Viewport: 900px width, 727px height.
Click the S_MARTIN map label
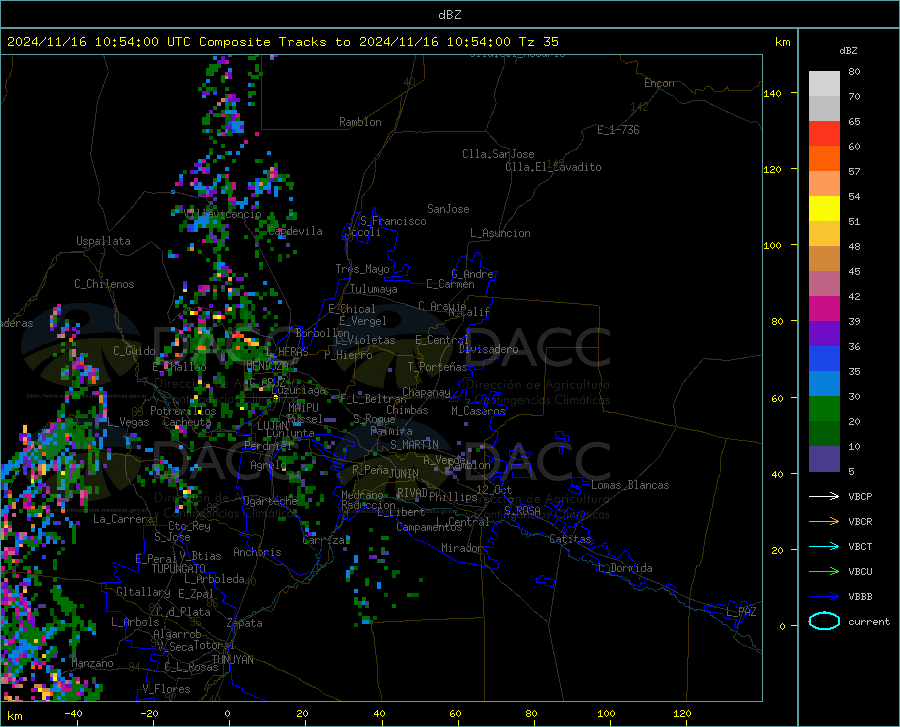[x=414, y=445]
